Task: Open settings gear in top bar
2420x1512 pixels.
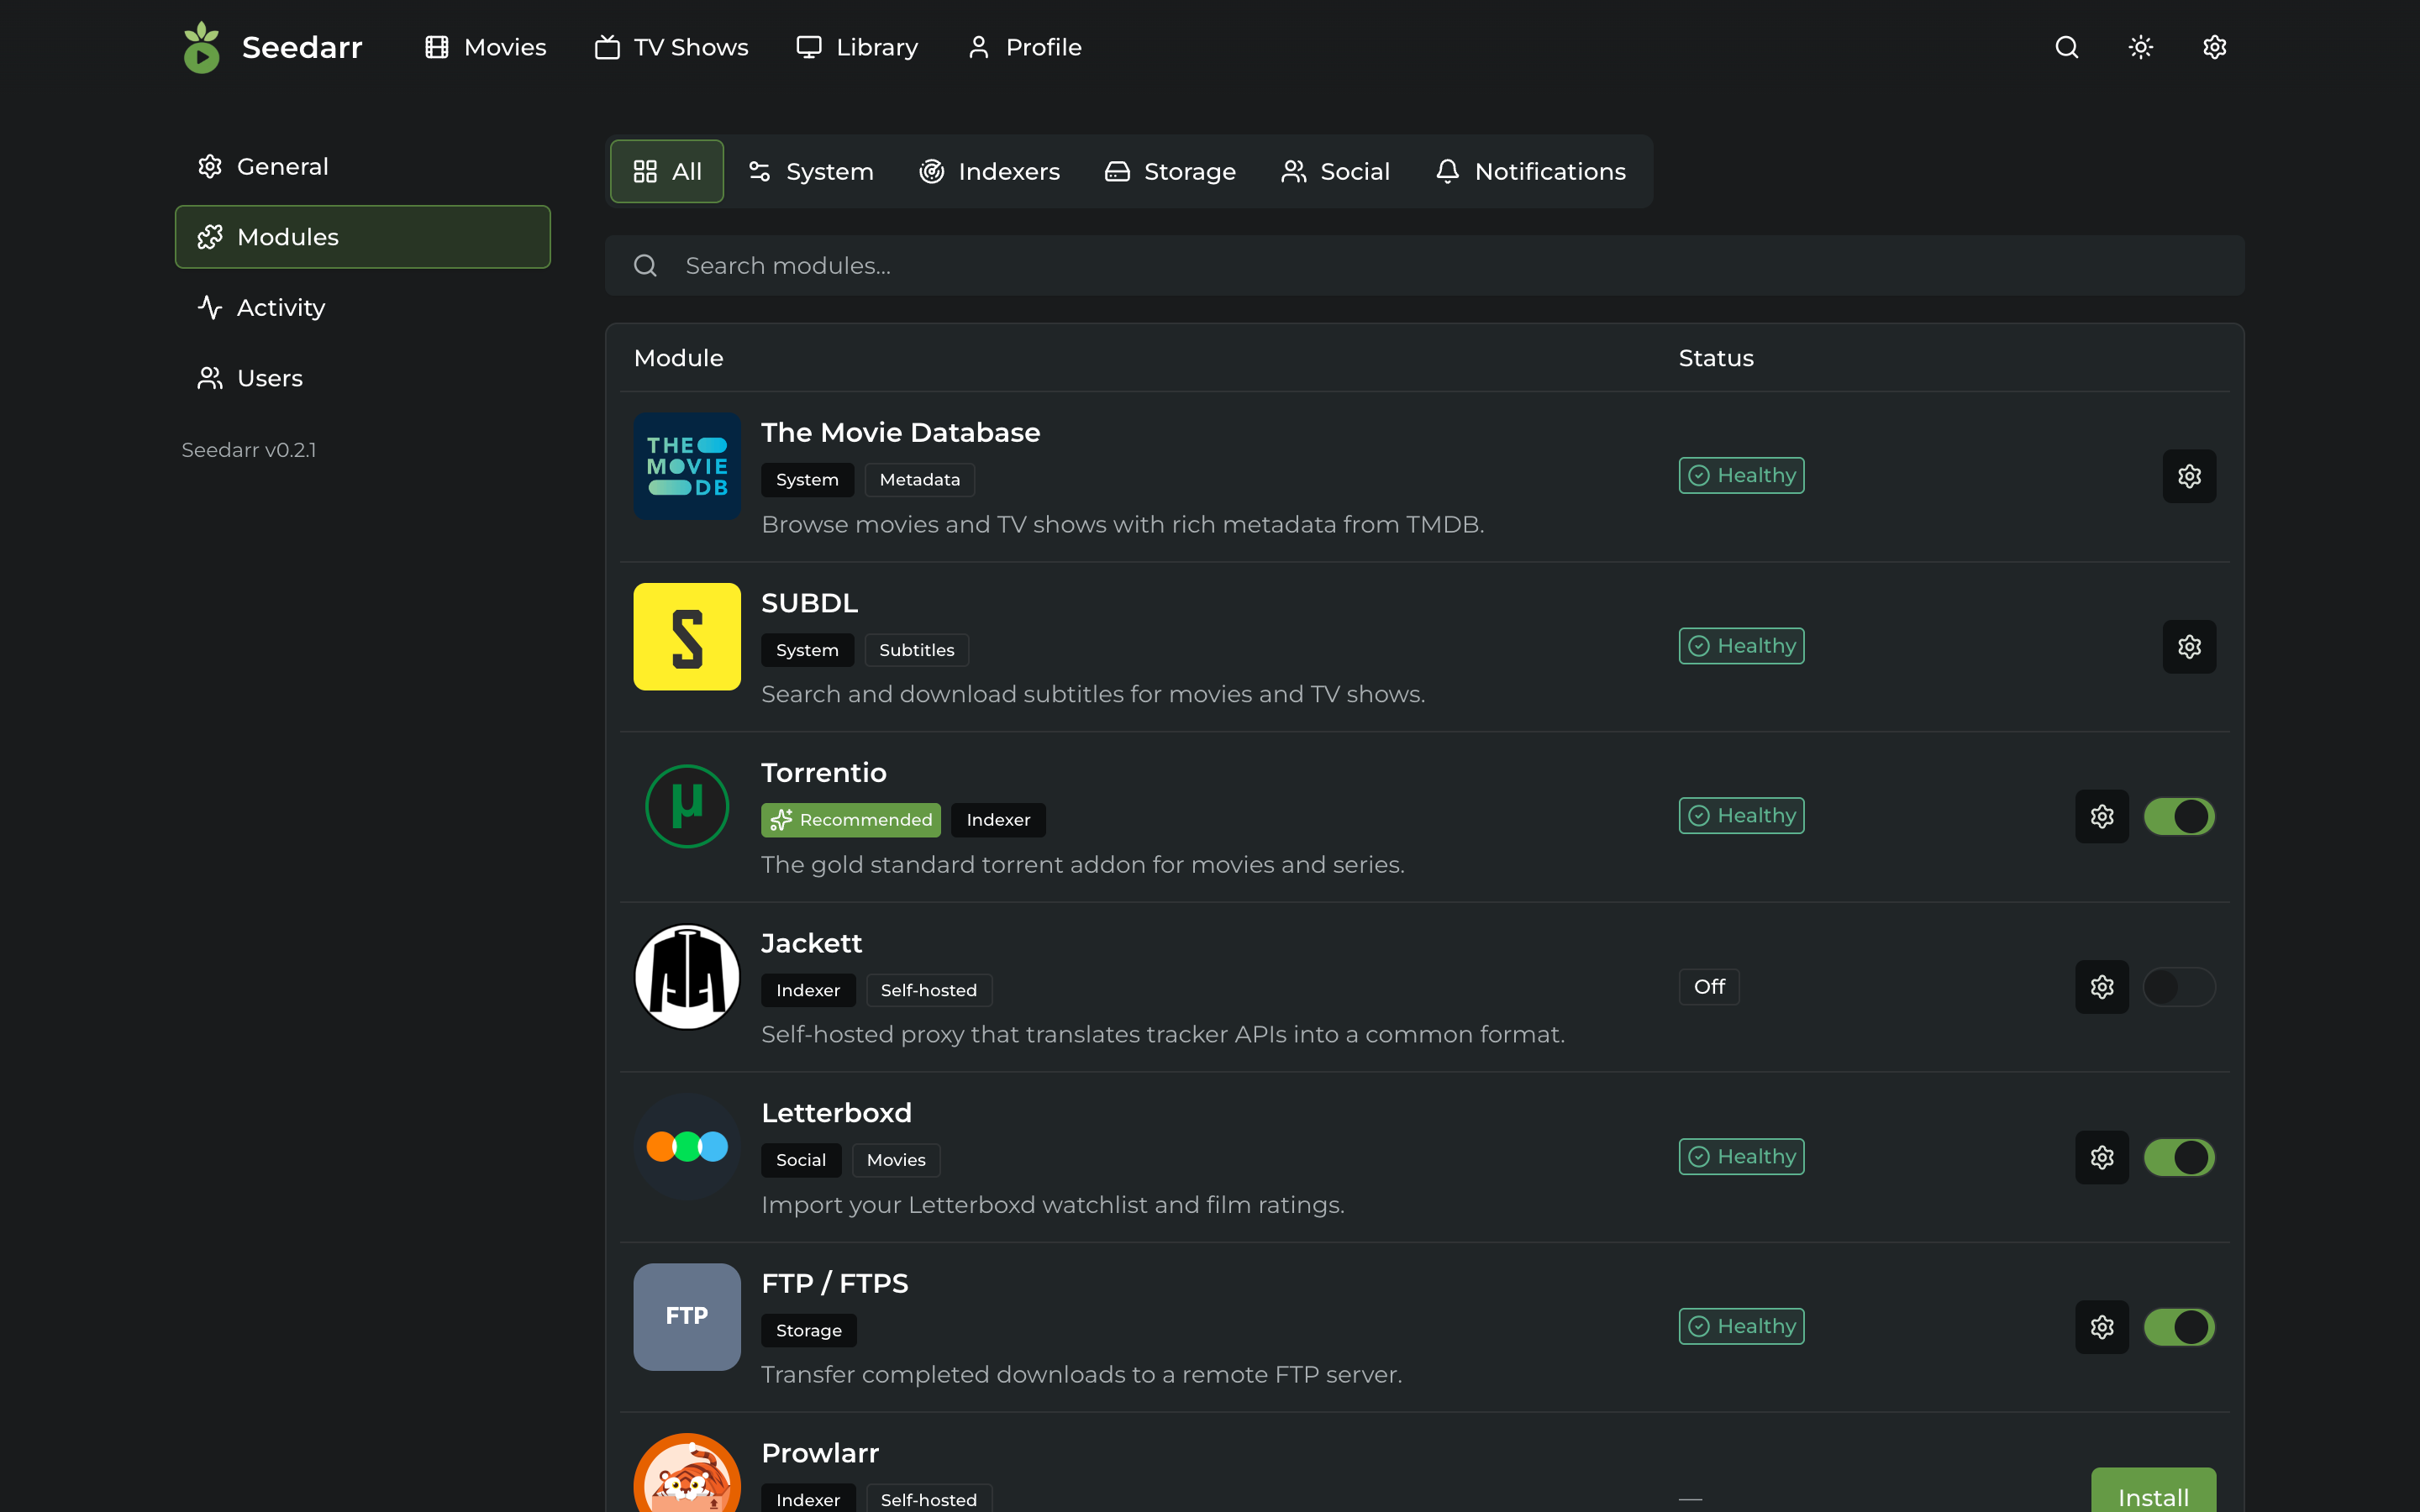Action: click(2214, 47)
